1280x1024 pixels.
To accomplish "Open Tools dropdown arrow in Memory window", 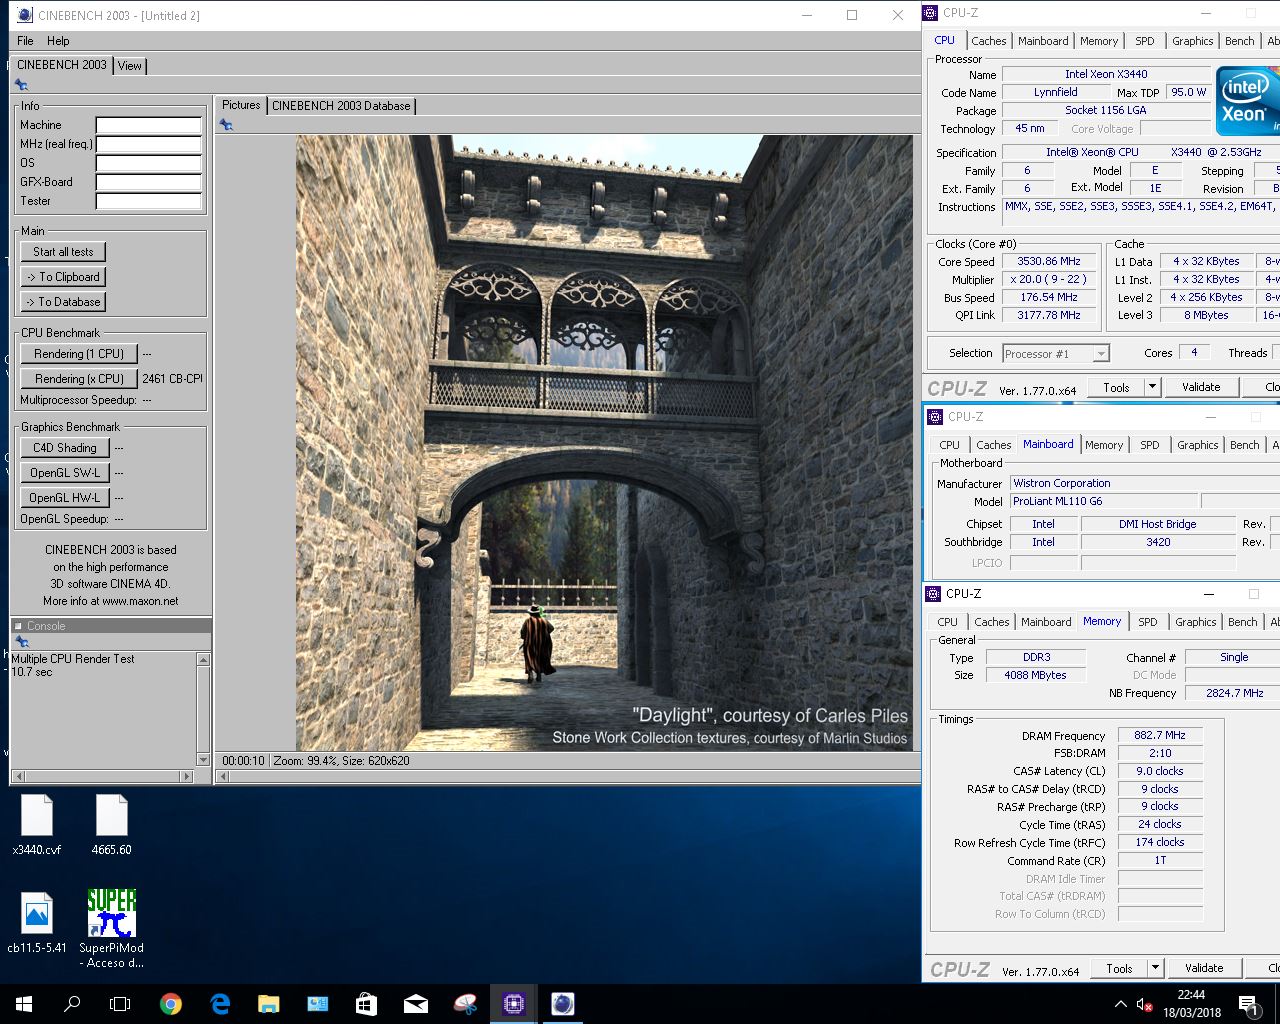I will click(x=1155, y=968).
